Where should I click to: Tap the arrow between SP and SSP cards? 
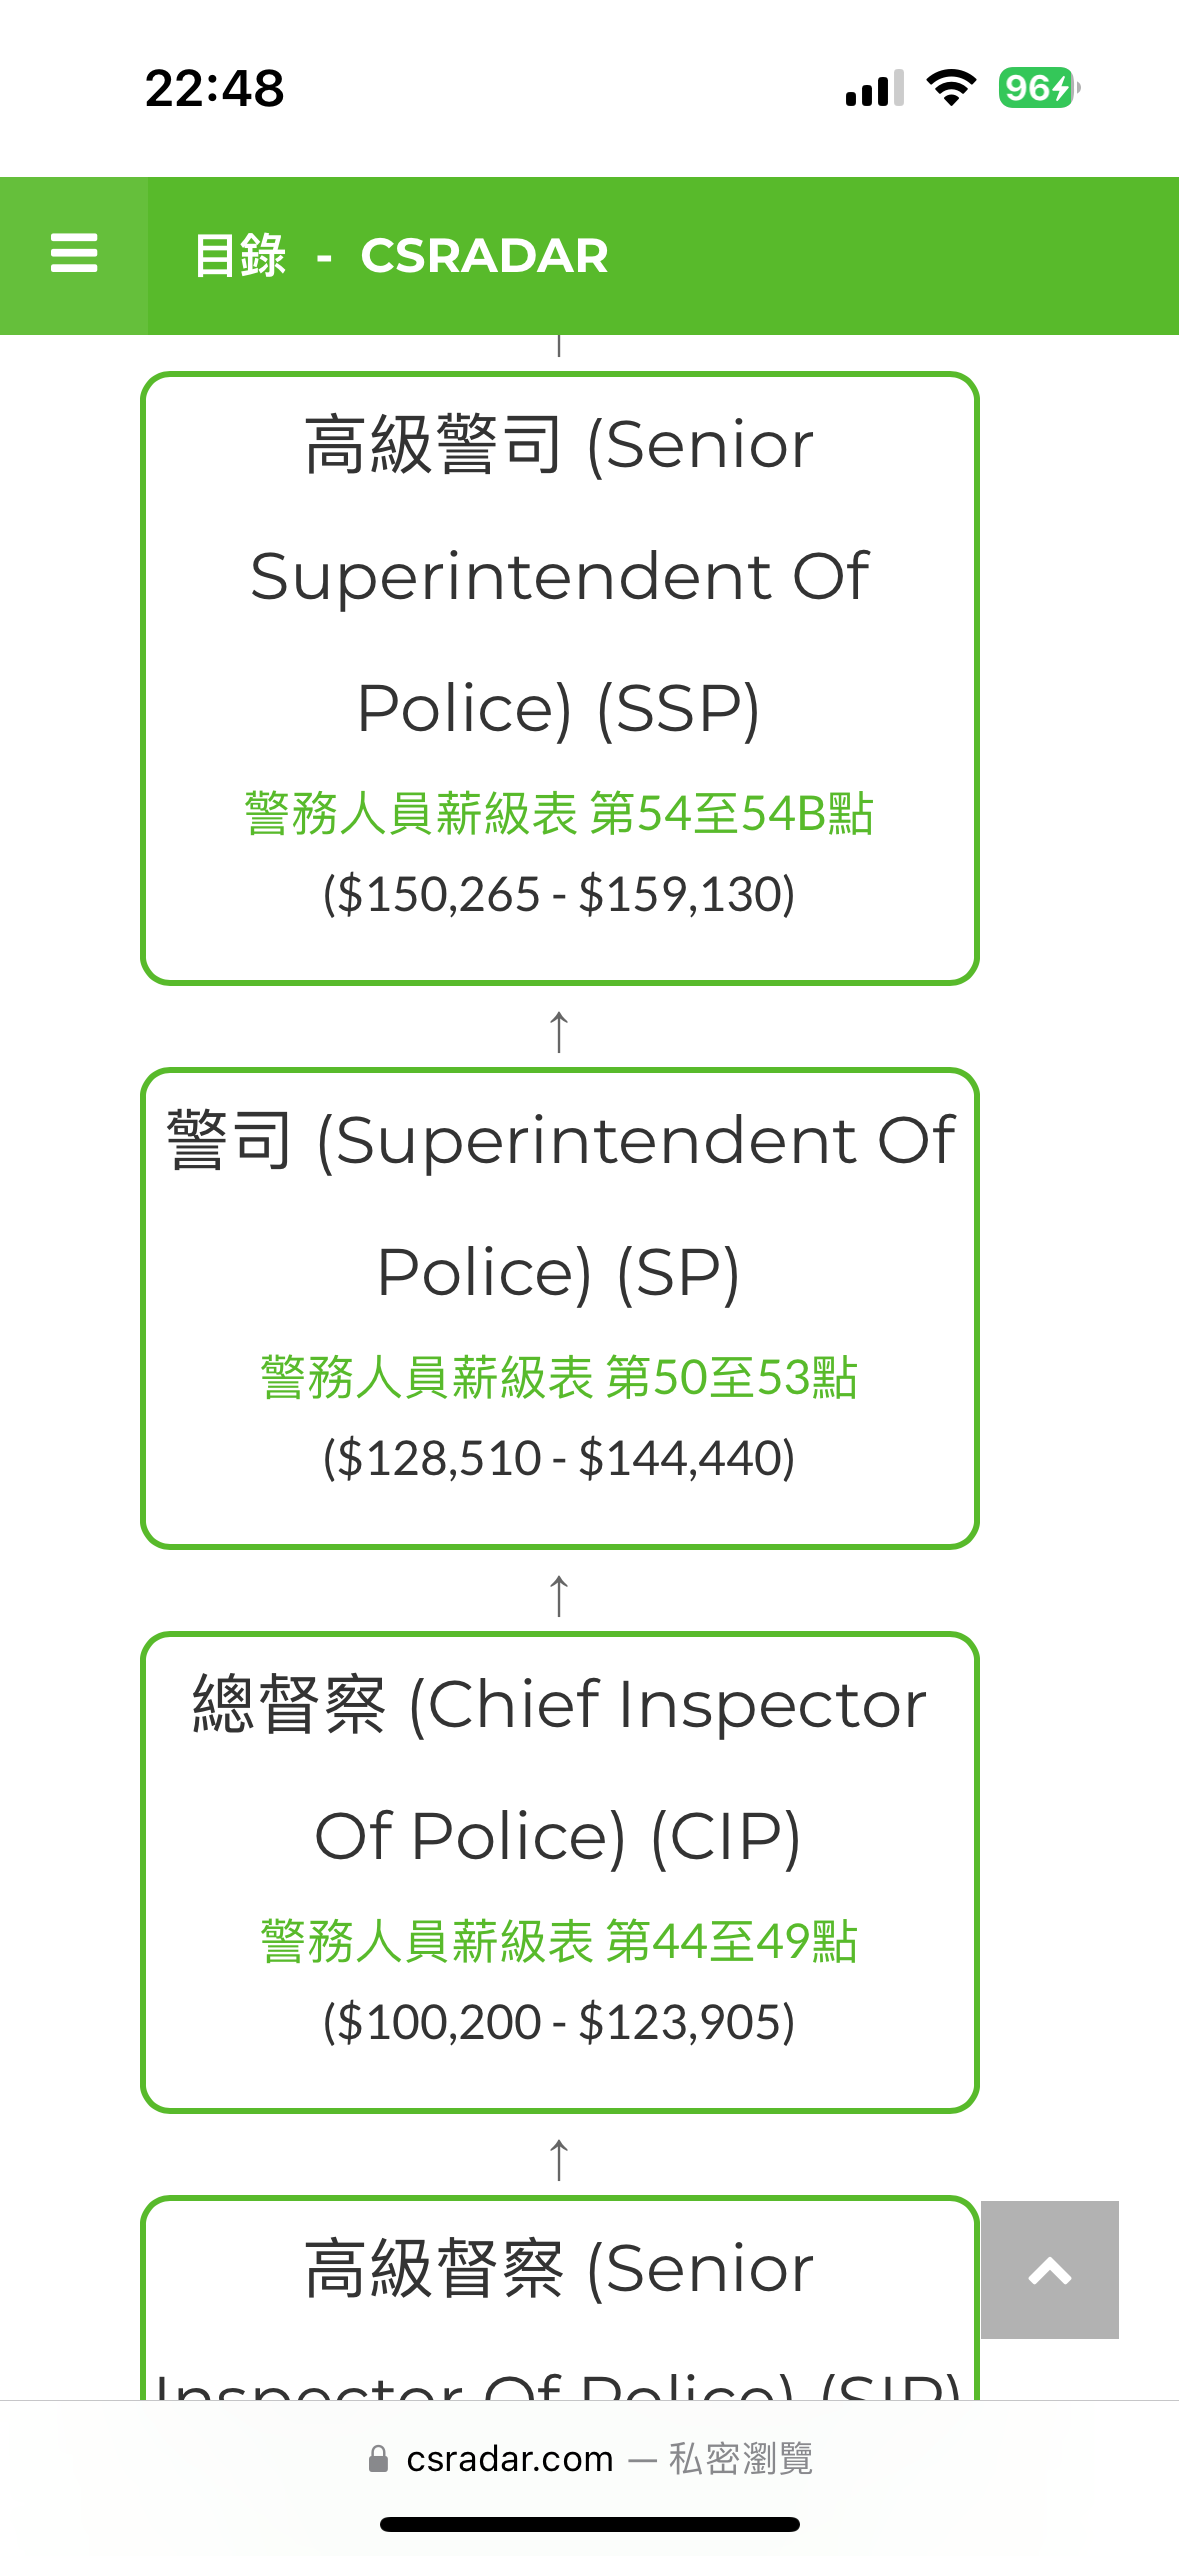click(x=559, y=1030)
